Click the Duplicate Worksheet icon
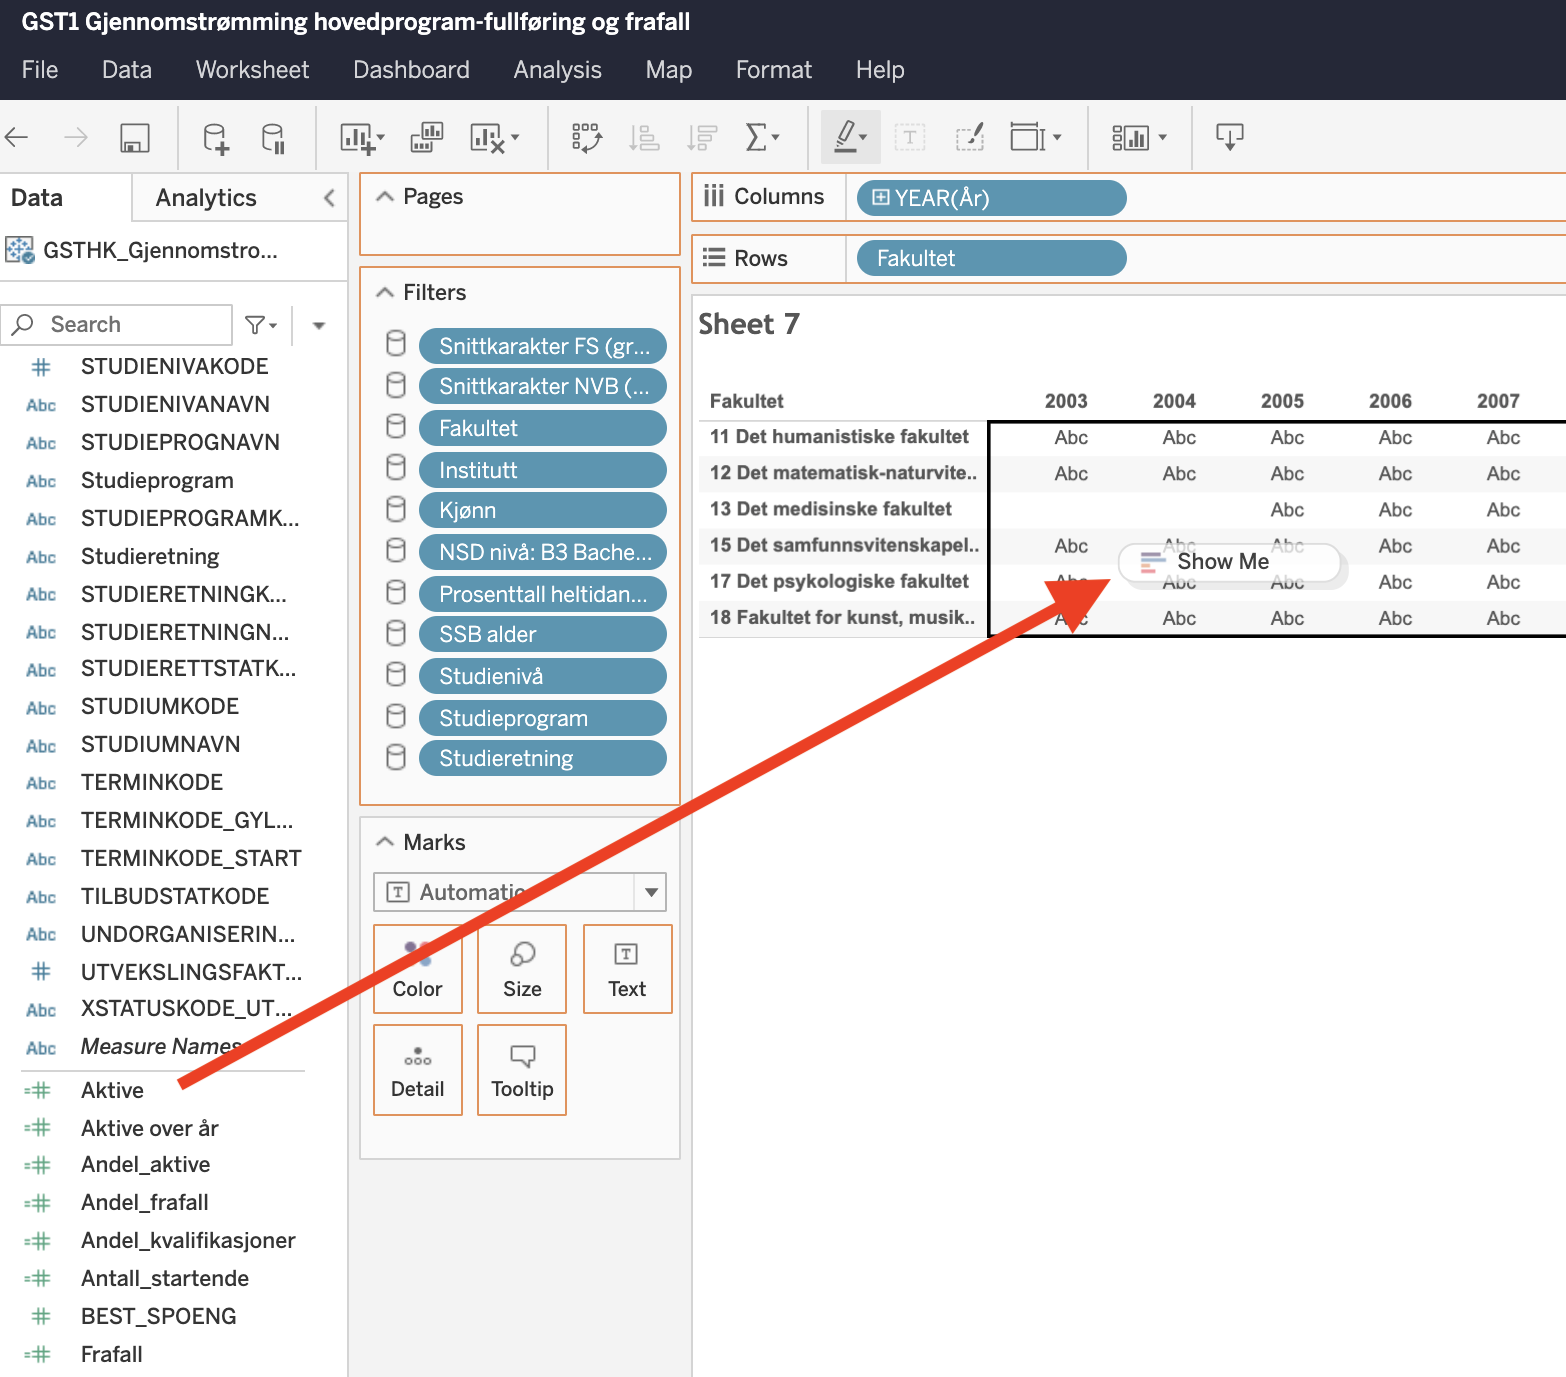This screenshot has width=1566, height=1377. 427,137
